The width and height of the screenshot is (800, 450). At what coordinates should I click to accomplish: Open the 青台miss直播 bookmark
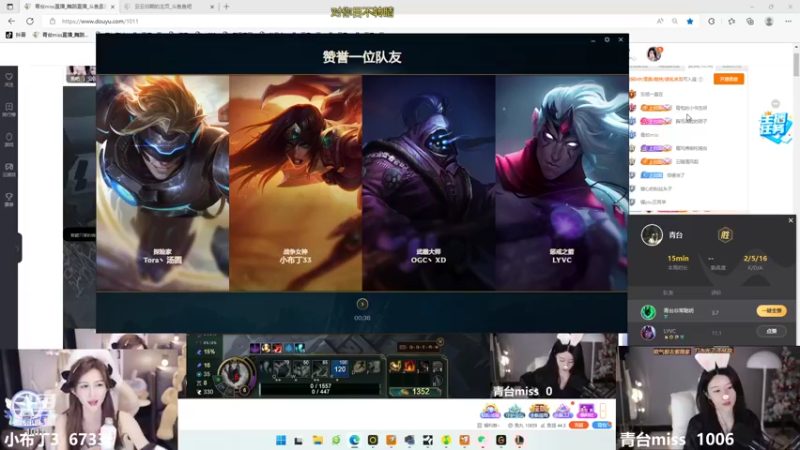pyautogui.click(x=60, y=35)
